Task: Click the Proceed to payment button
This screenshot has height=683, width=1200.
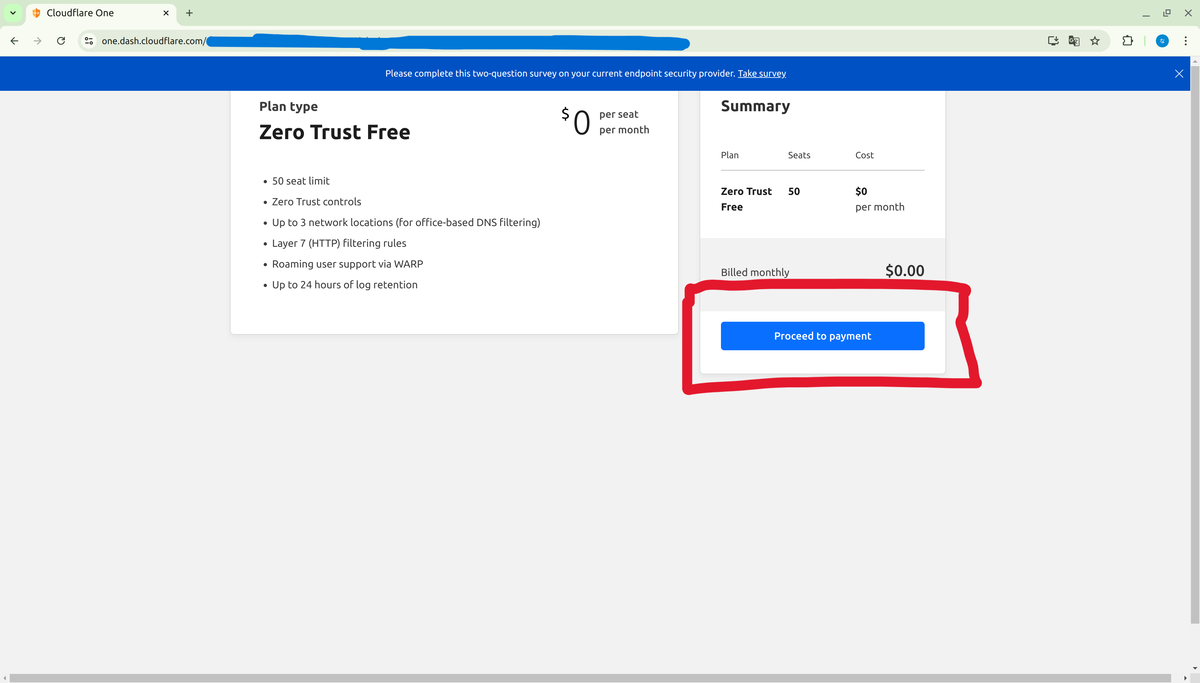Action: [x=822, y=336]
